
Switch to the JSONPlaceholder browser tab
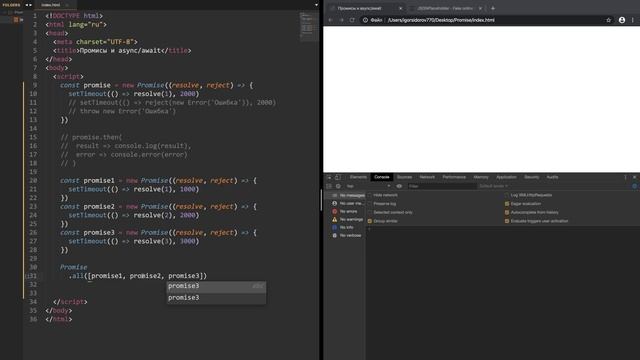(445, 8)
